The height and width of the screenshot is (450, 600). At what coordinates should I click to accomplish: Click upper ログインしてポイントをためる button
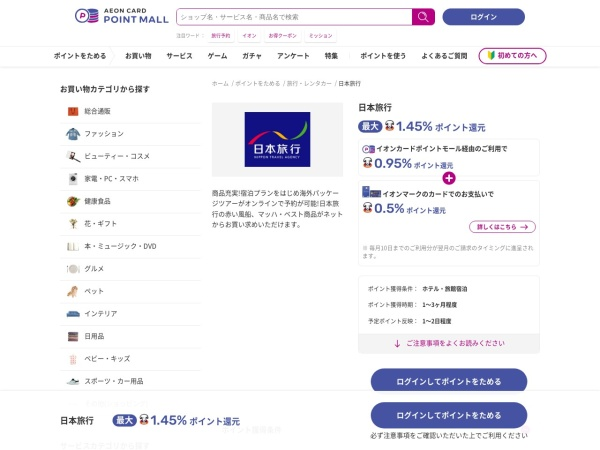pyautogui.click(x=449, y=382)
